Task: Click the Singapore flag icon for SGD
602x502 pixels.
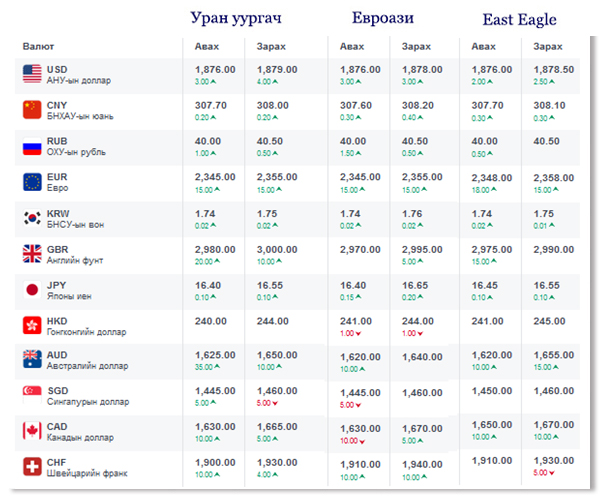Action: point(31,397)
